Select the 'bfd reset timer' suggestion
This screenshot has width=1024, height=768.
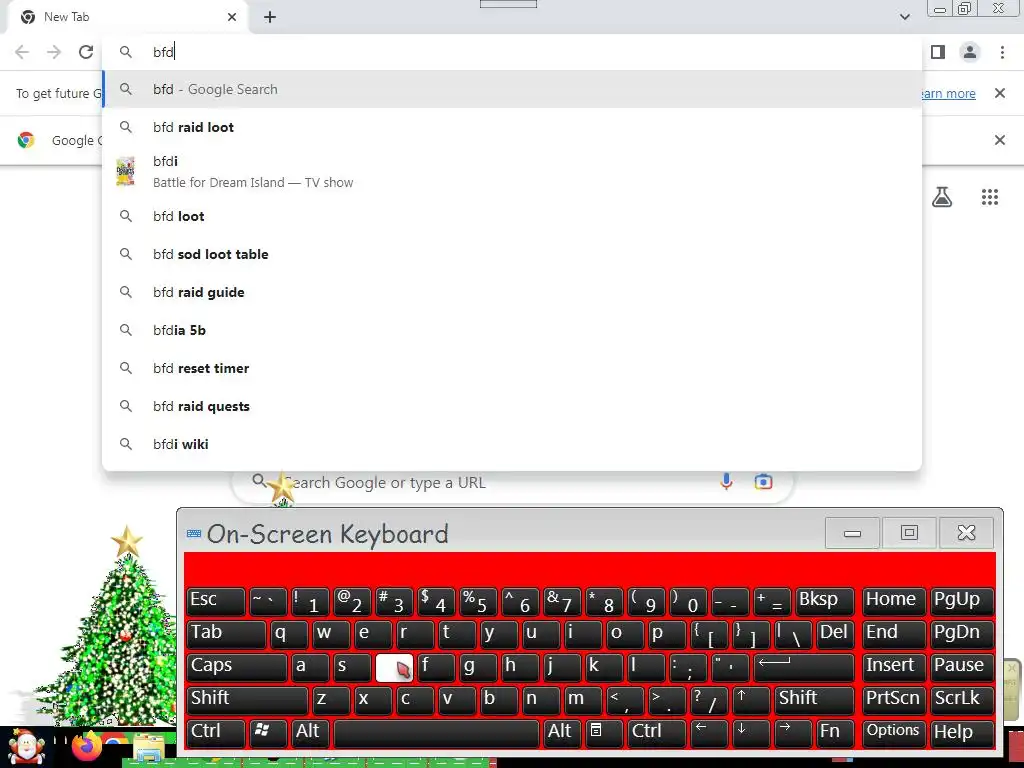click(512, 368)
